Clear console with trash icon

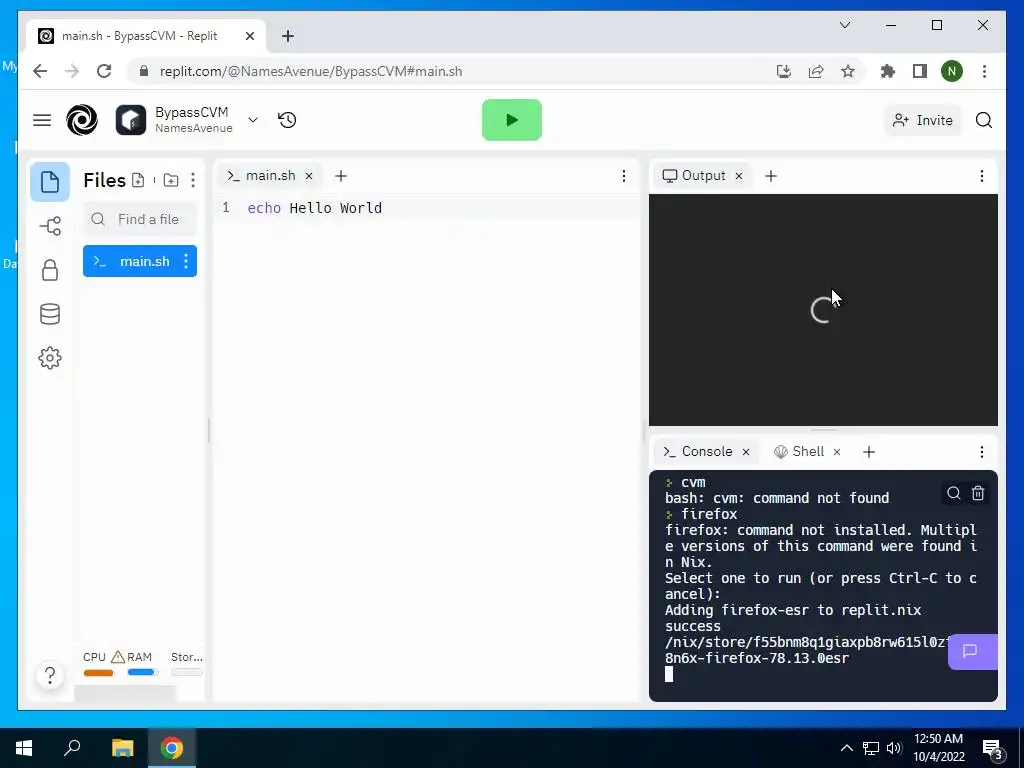click(x=978, y=493)
